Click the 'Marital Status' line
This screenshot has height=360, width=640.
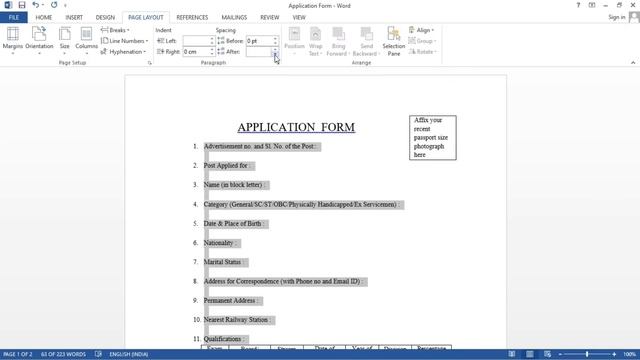[224, 262]
